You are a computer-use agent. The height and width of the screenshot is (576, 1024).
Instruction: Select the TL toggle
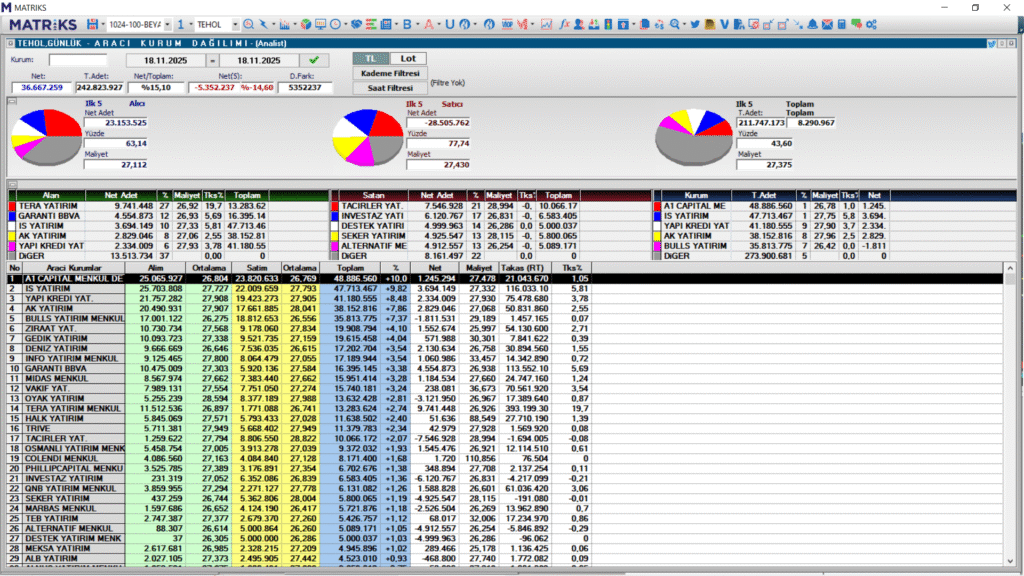370,59
